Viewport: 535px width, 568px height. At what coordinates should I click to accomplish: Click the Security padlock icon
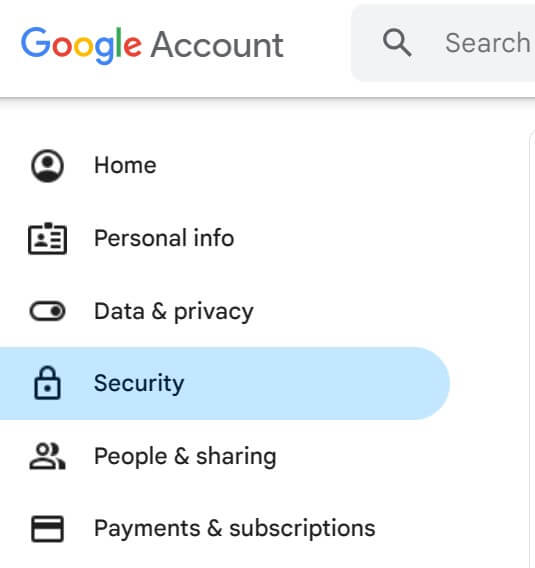47,383
